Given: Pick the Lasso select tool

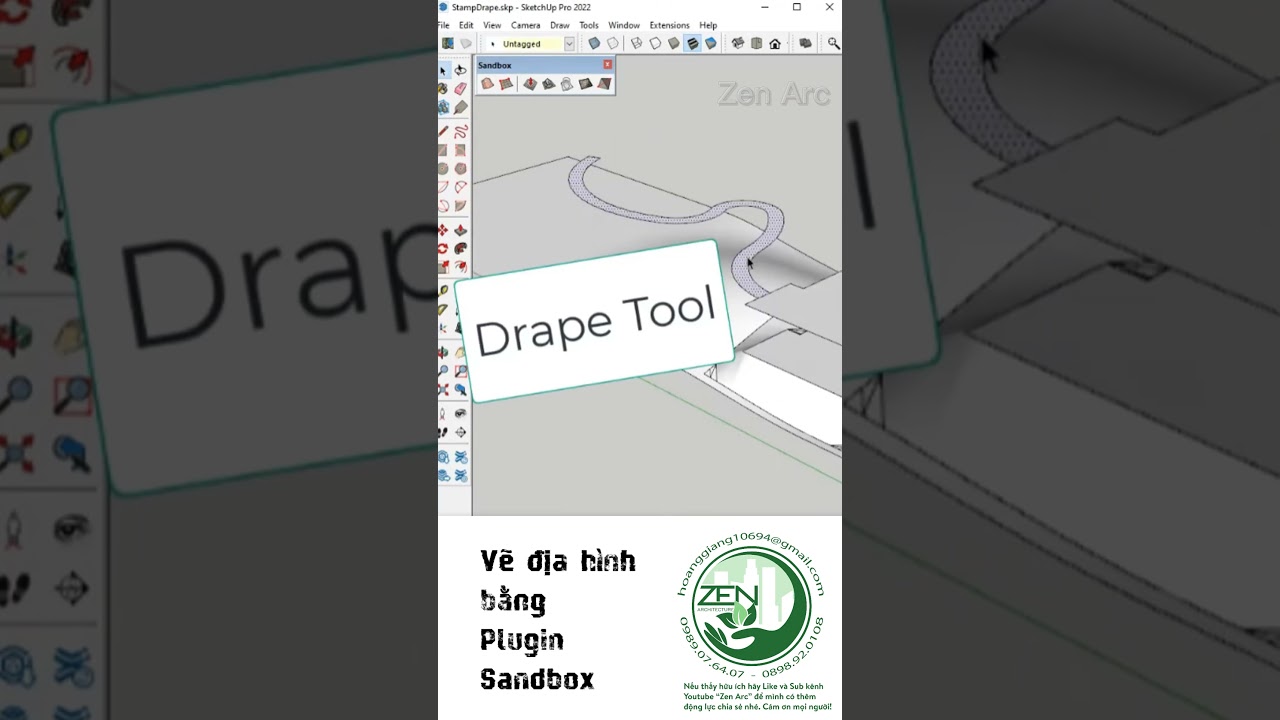Looking at the screenshot, I should tap(460, 71).
